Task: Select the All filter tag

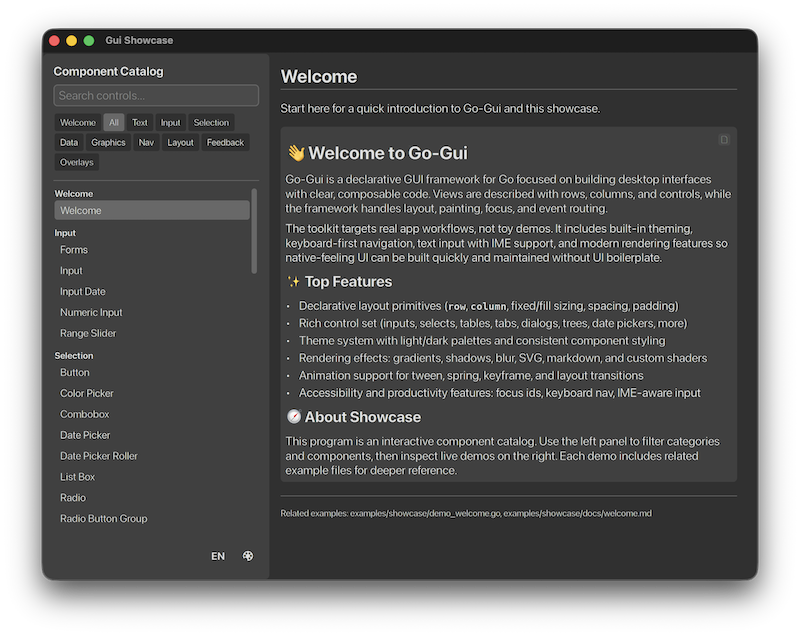Action: [113, 122]
